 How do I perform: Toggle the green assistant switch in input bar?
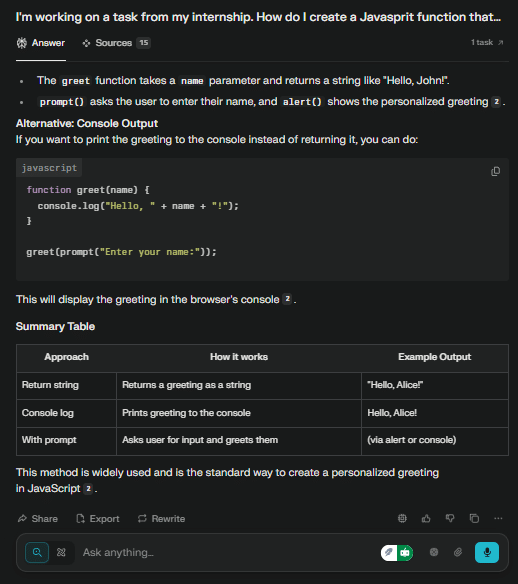click(x=397, y=552)
